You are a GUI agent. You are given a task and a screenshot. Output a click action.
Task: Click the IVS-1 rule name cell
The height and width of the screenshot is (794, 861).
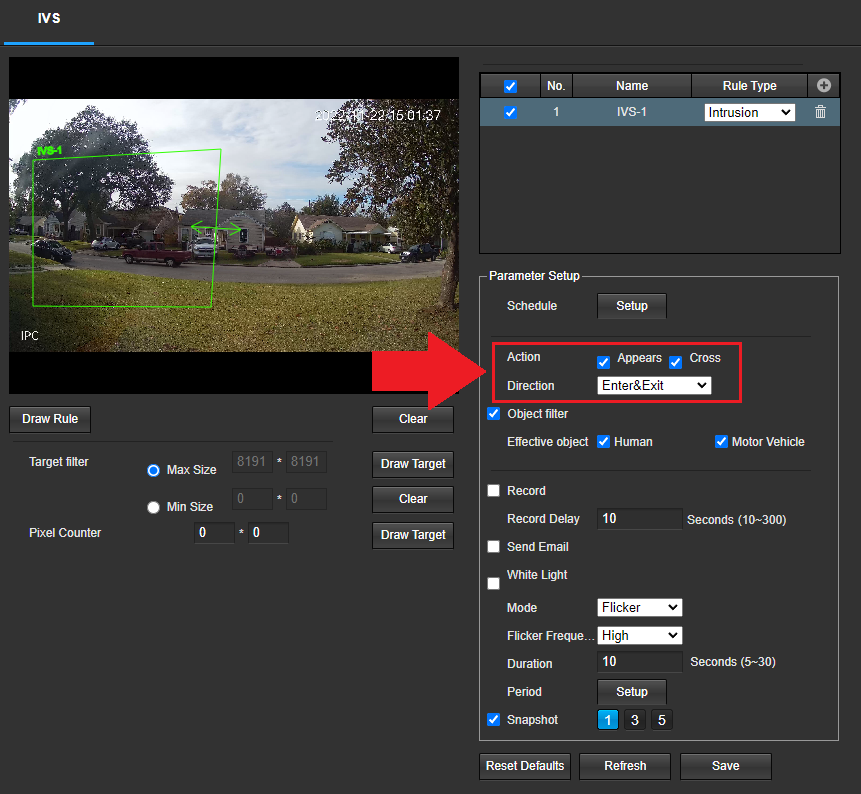(x=631, y=112)
